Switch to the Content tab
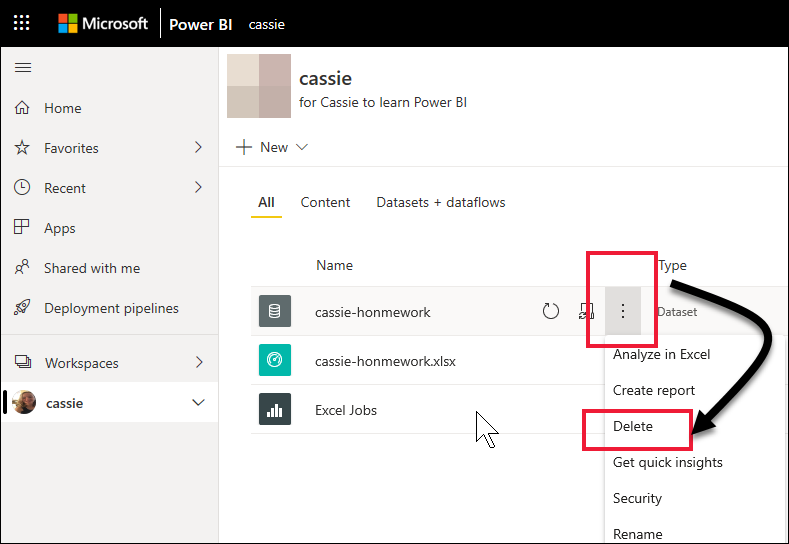 coord(325,202)
